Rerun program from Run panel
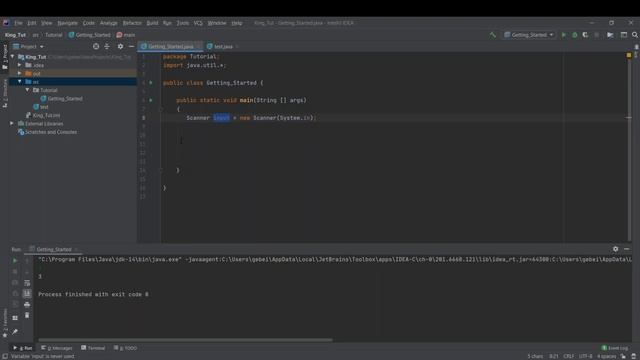The width and height of the screenshot is (640, 360). click(15, 260)
